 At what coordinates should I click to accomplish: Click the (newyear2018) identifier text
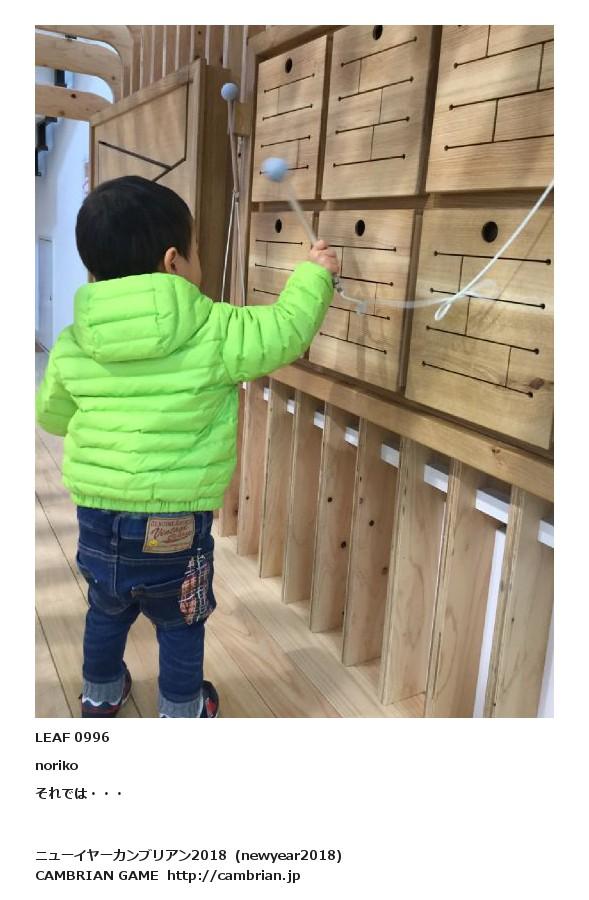click(288, 855)
